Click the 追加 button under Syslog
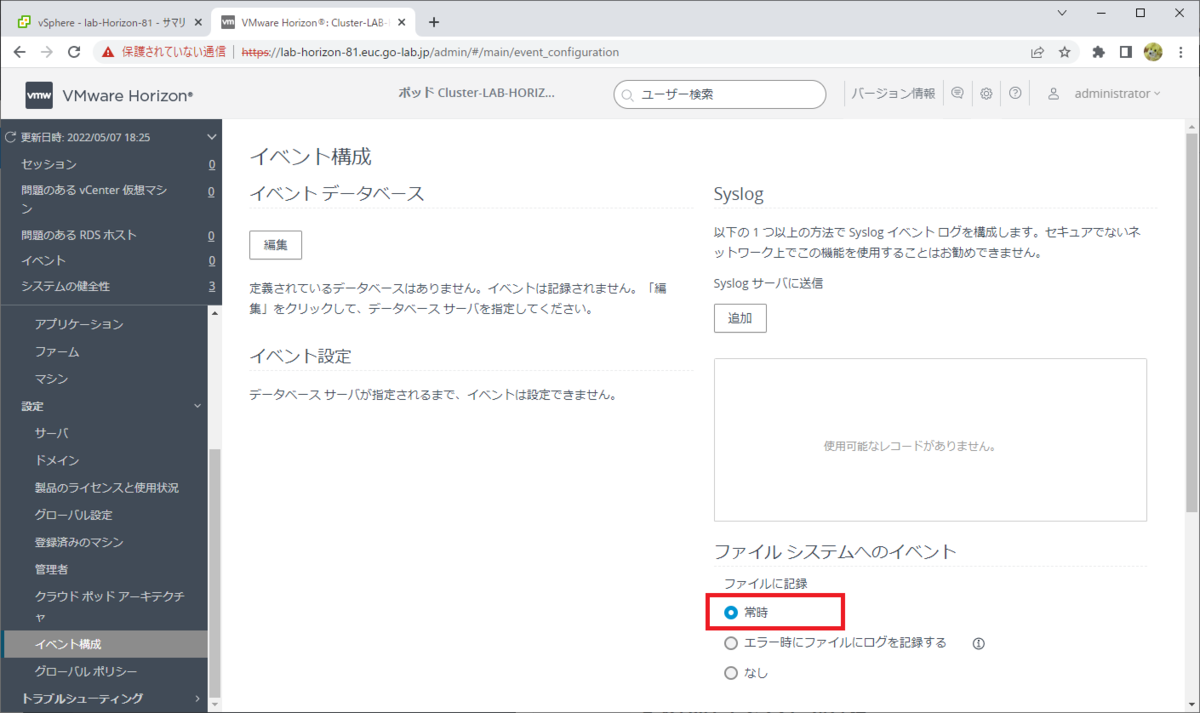Screen dimensions: 1200x713 point(740,318)
